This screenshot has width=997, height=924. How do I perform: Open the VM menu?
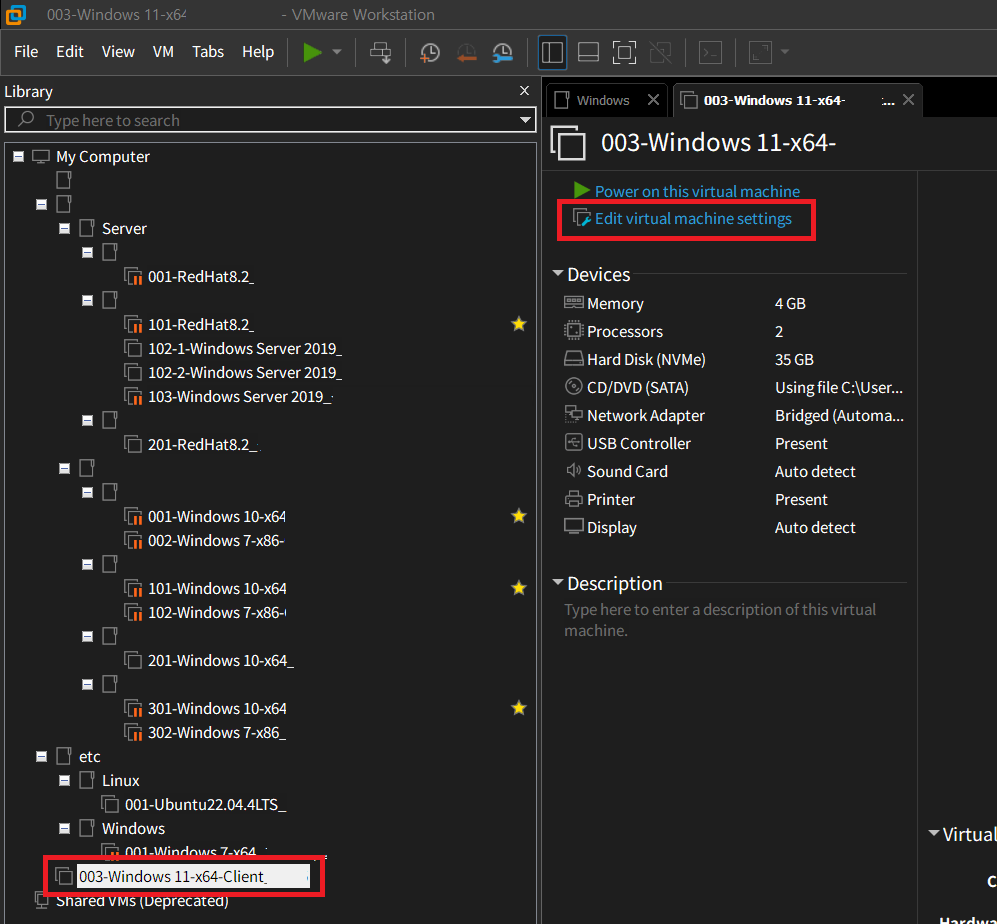click(x=163, y=52)
